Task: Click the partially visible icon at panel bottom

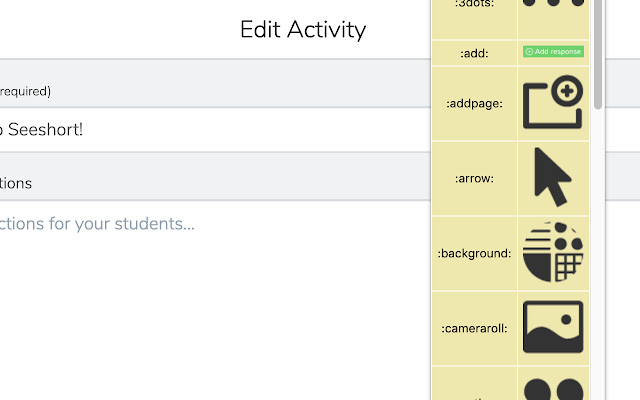Action: pos(553,388)
